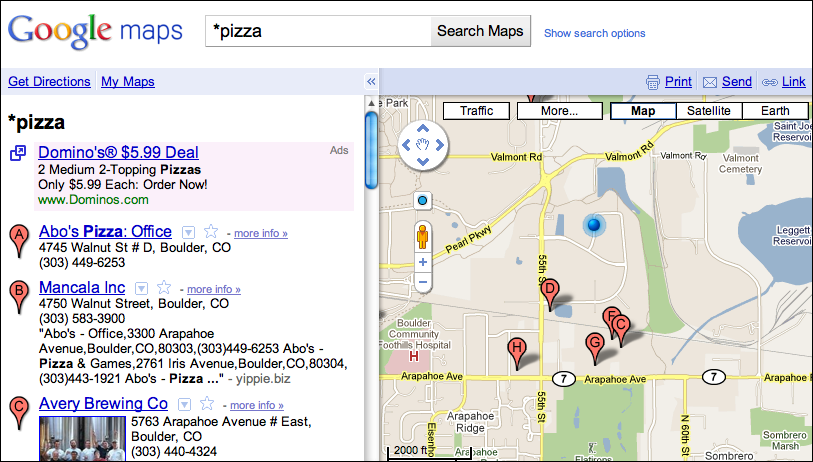Screen dimensions: 813x462
Task: Open the Link text link
Action: coord(794,81)
